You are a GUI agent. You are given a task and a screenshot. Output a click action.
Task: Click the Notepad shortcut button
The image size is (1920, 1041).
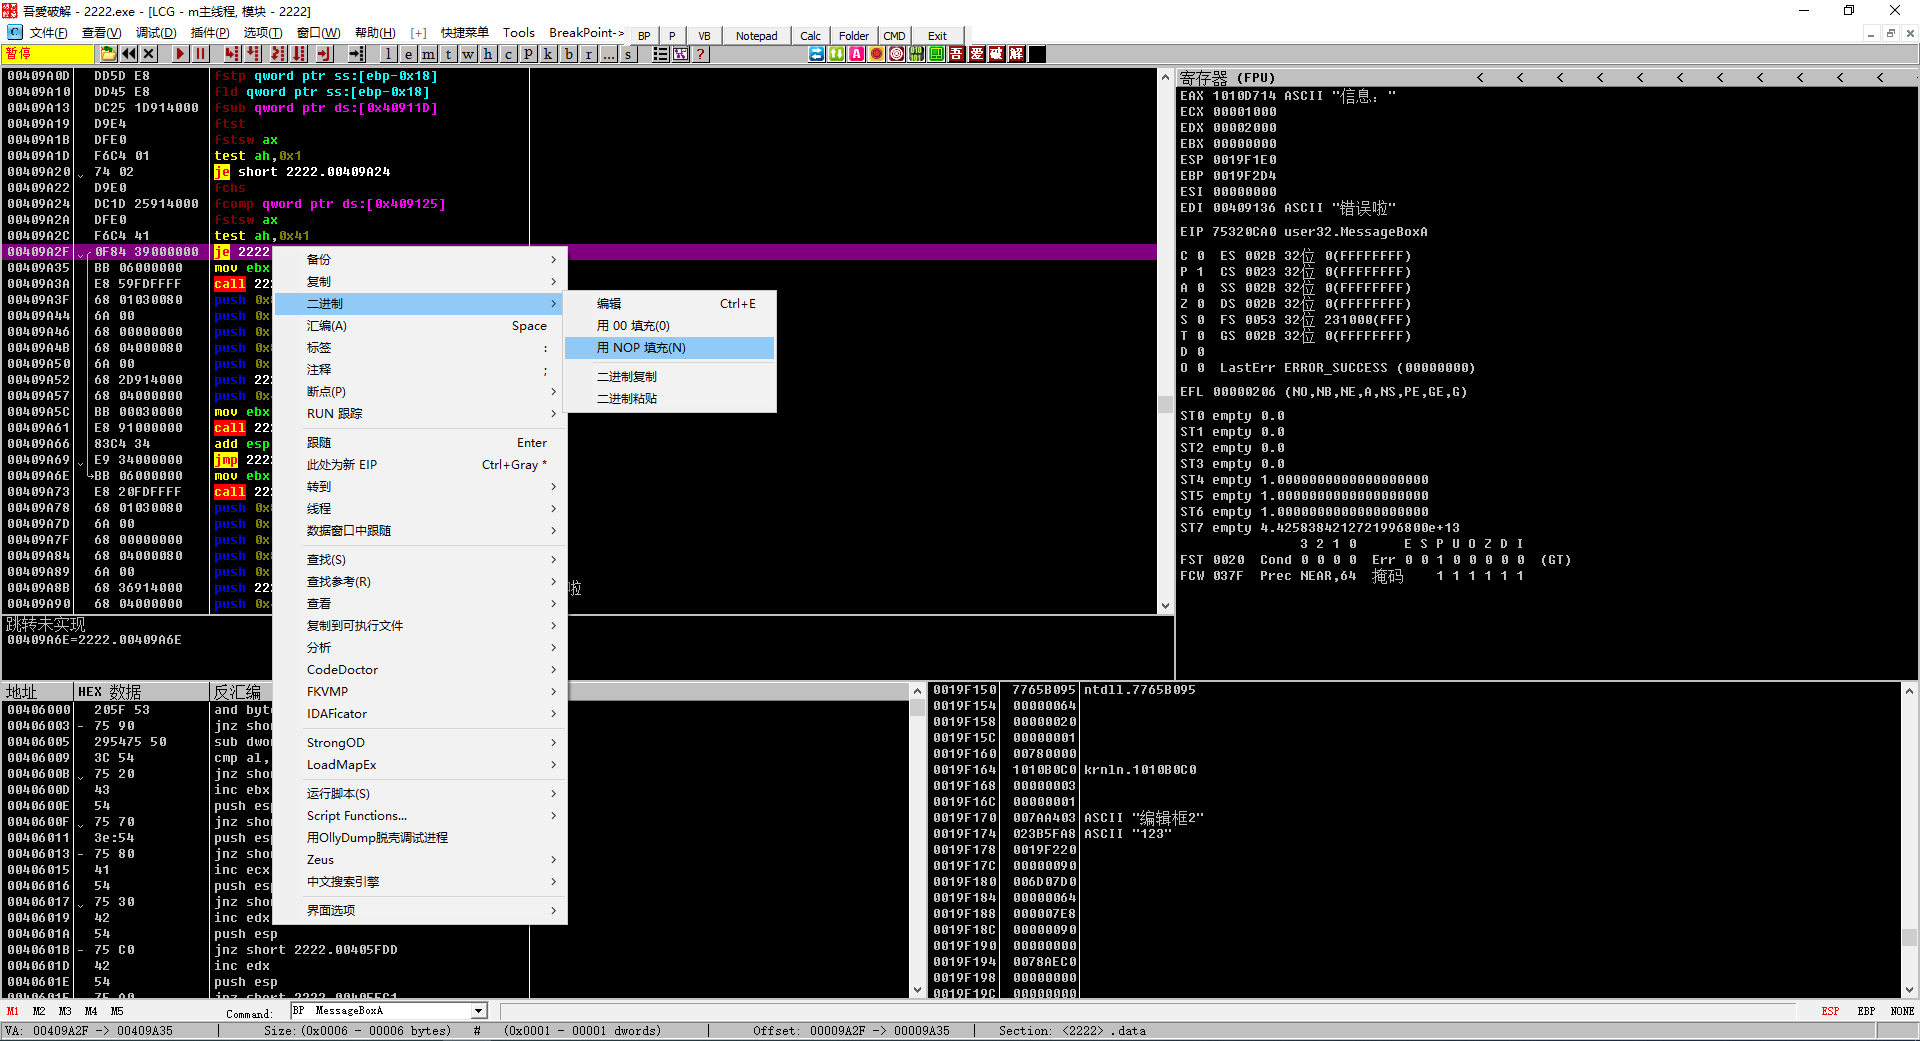[756, 35]
